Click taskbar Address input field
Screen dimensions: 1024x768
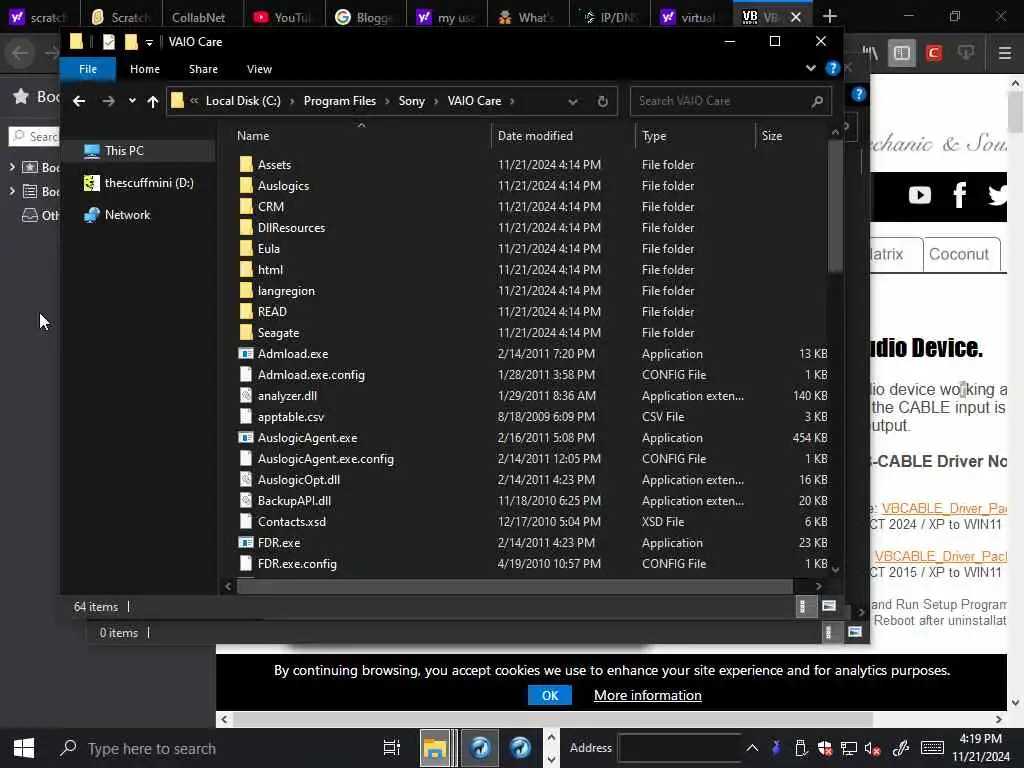click(x=679, y=748)
